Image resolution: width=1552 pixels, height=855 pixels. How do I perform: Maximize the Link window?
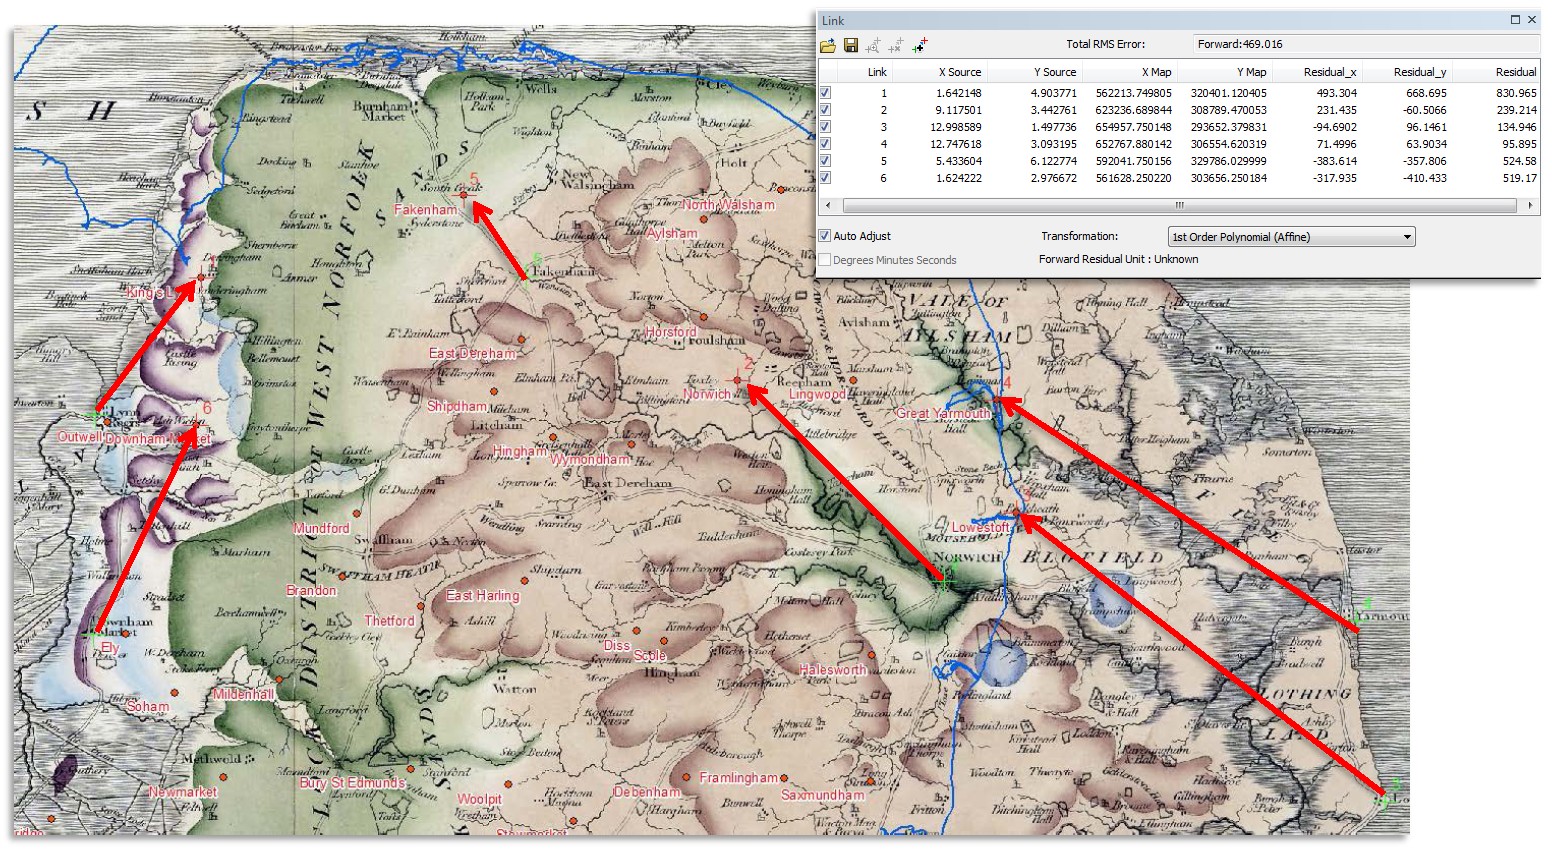click(x=1515, y=20)
